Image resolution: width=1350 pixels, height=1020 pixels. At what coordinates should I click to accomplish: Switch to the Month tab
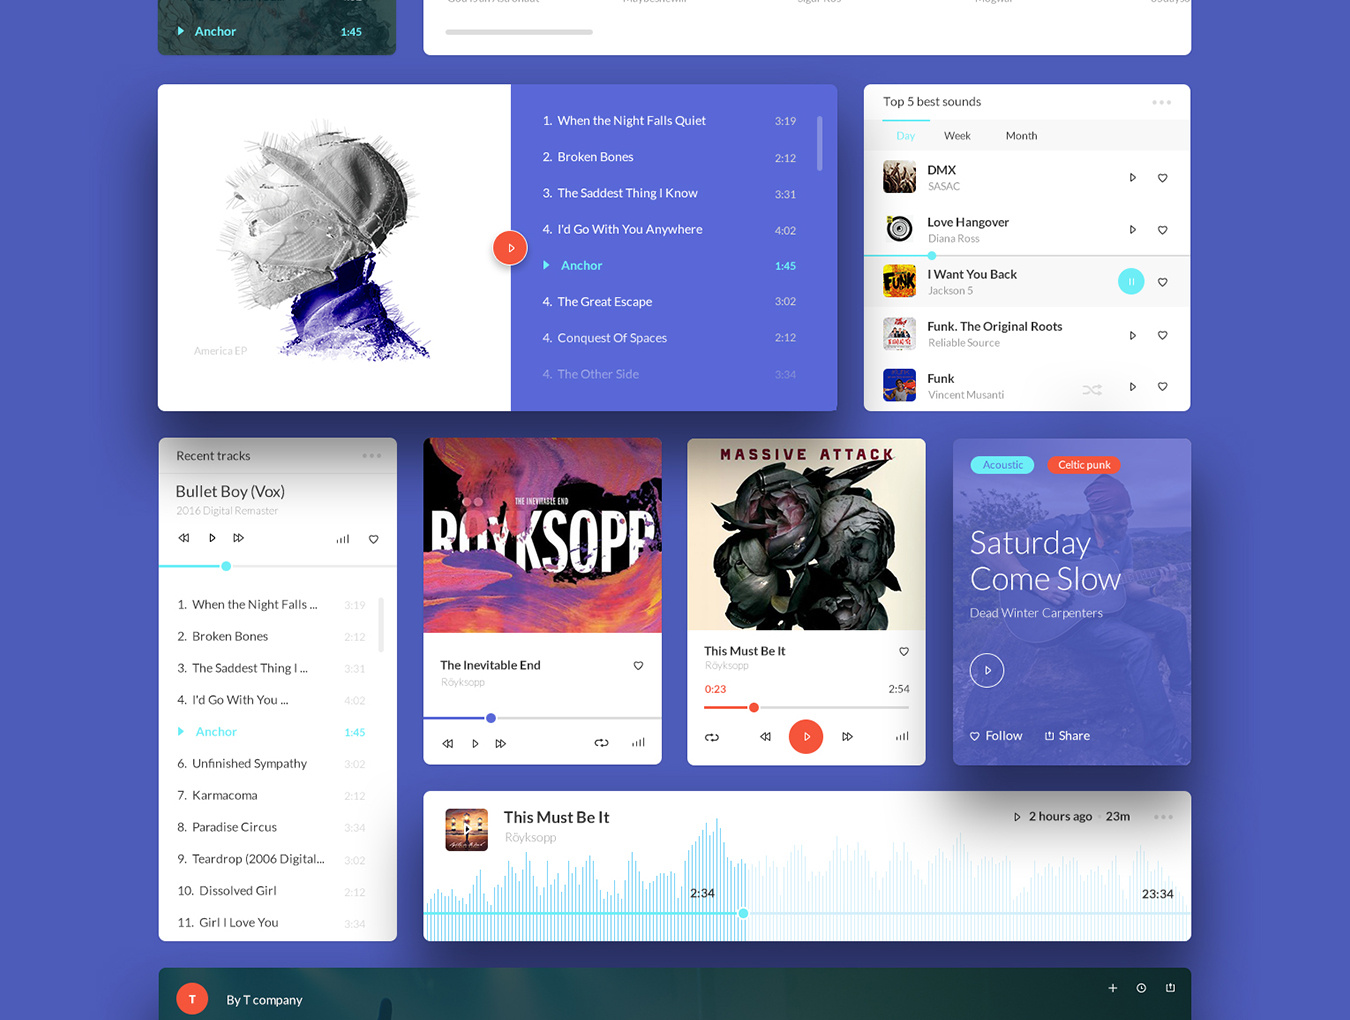click(x=1021, y=136)
